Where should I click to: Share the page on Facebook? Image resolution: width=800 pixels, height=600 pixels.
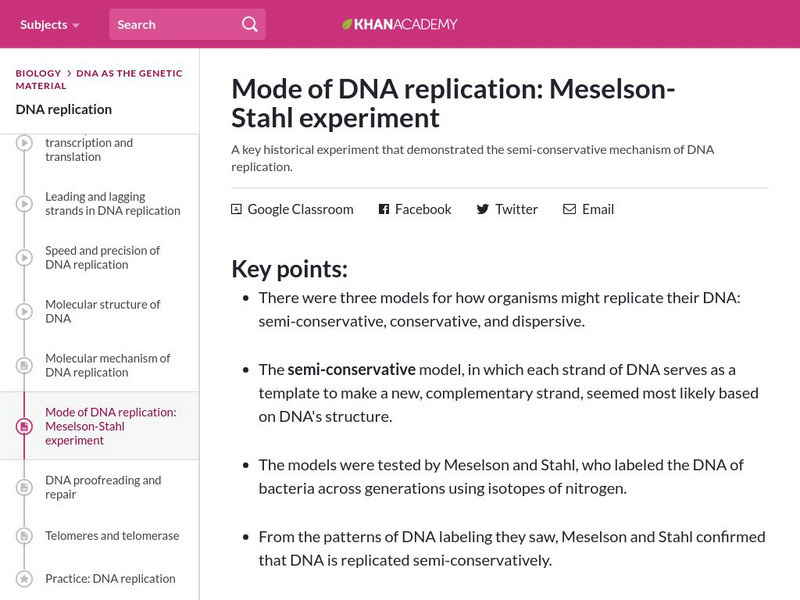tap(413, 209)
